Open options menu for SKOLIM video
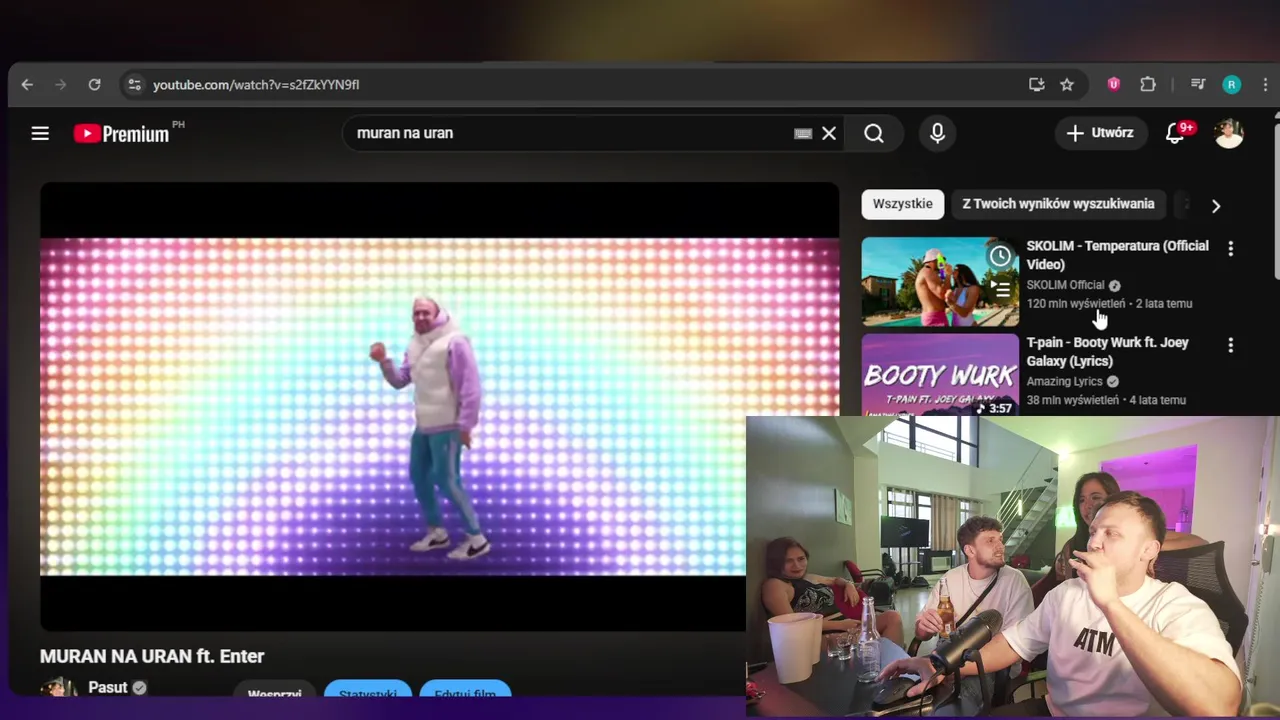The width and height of the screenshot is (1280, 720). 1230,248
